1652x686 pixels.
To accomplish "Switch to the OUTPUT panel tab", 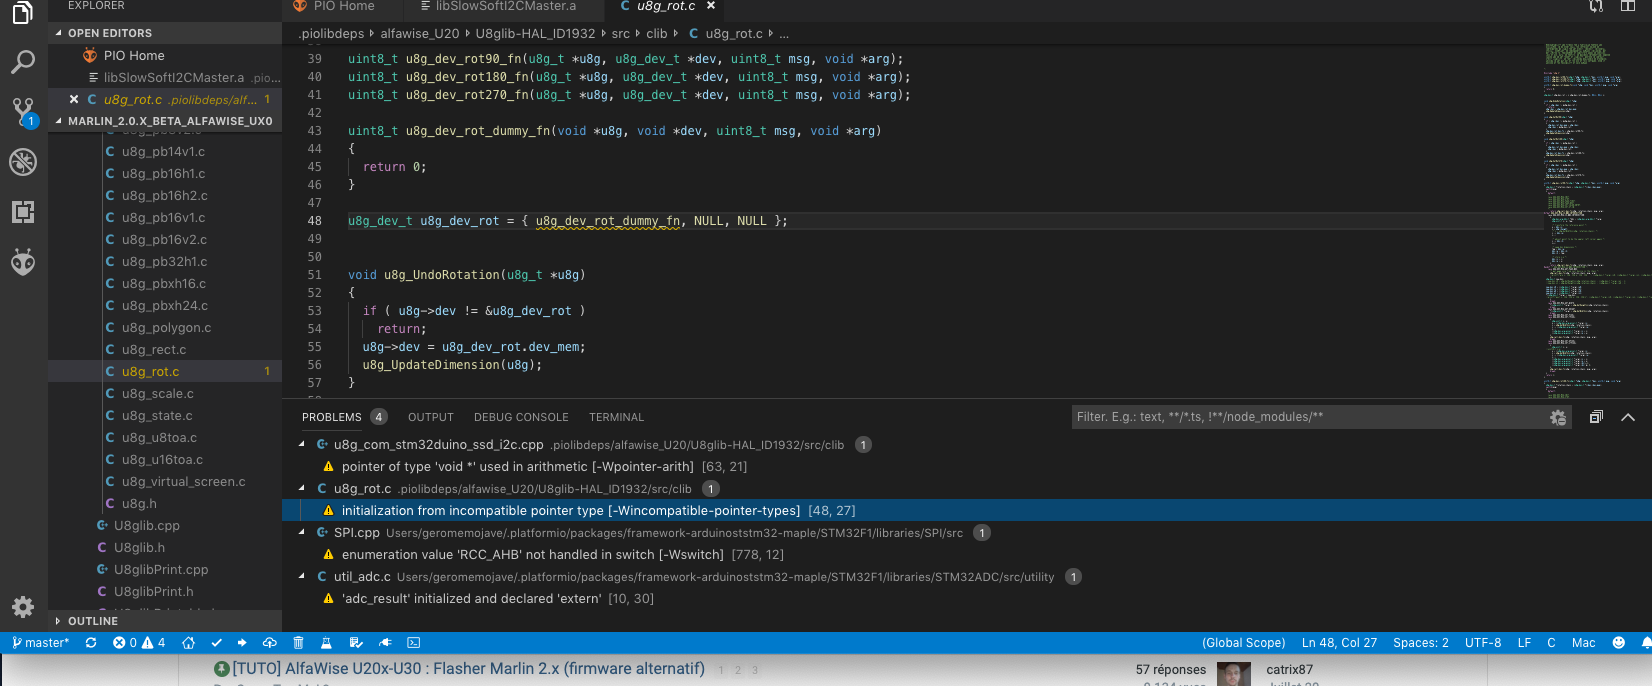I will [431, 417].
